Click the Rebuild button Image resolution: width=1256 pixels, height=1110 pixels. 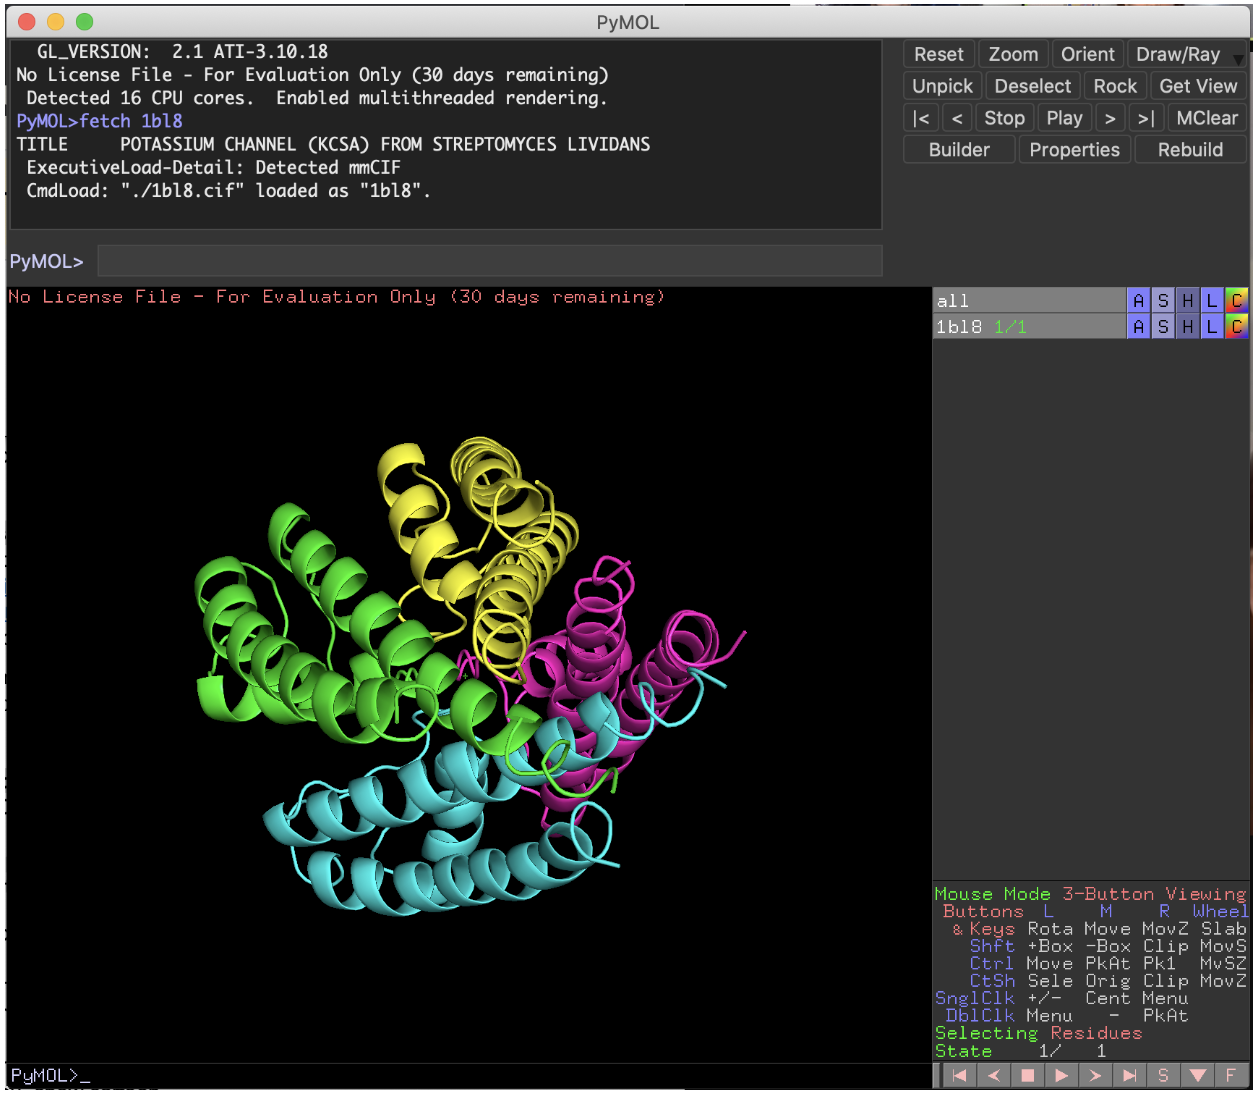tap(1190, 150)
